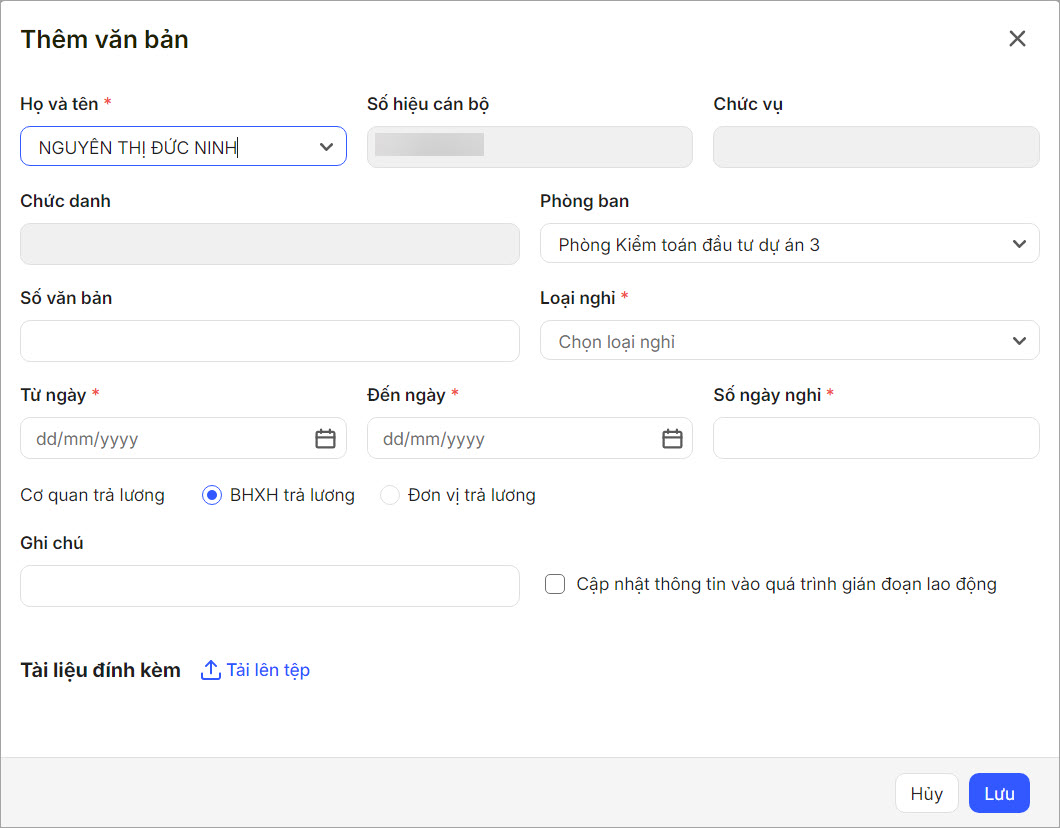Focus the Số văn bản input field
This screenshot has height=828, width=1060.
coord(269,341)
